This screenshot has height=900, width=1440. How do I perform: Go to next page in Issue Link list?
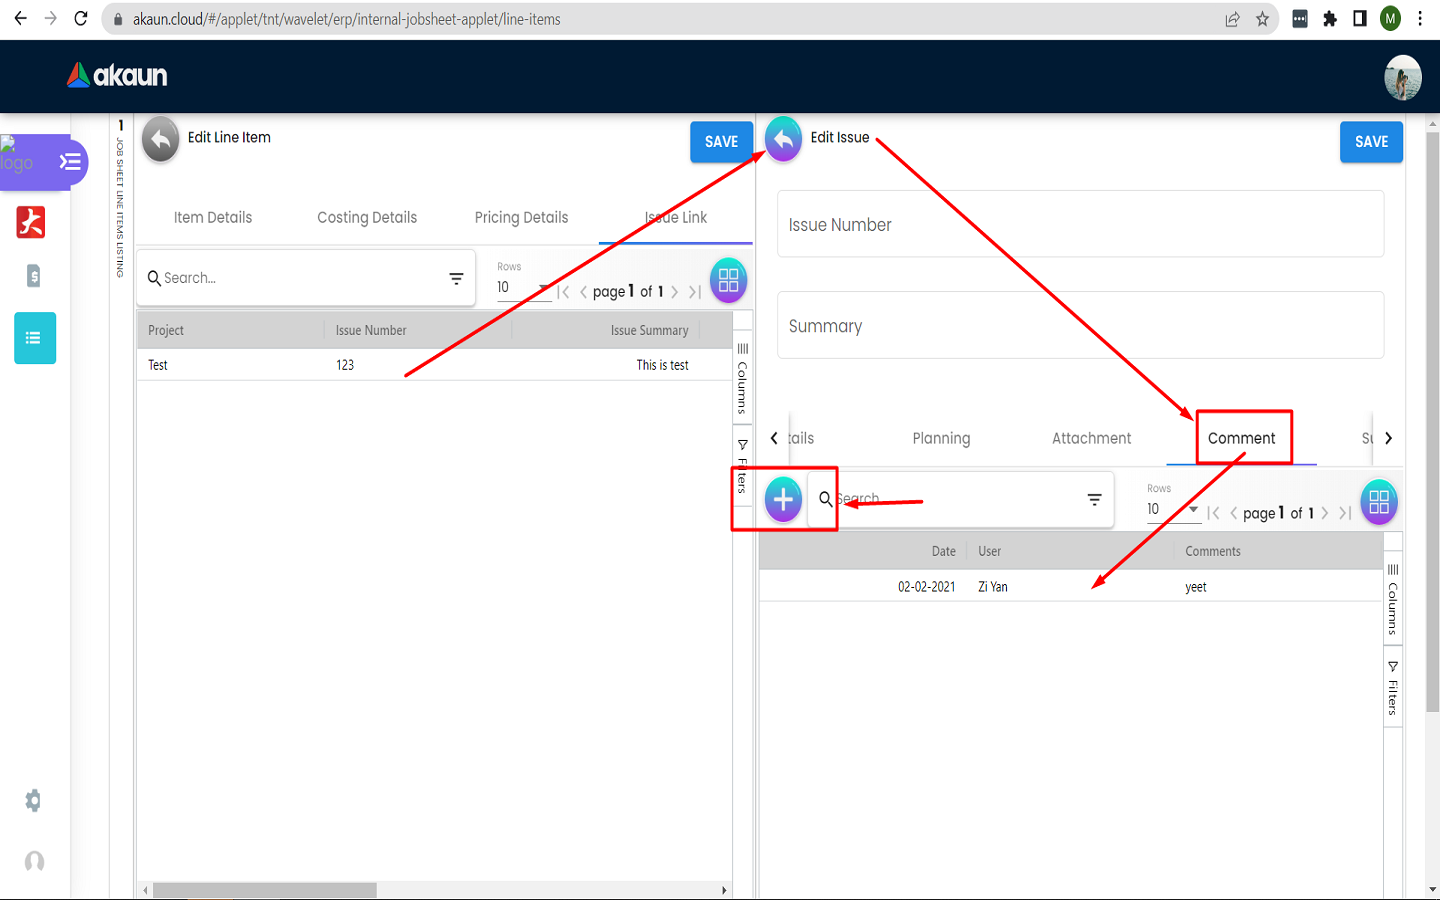point(675,292)
